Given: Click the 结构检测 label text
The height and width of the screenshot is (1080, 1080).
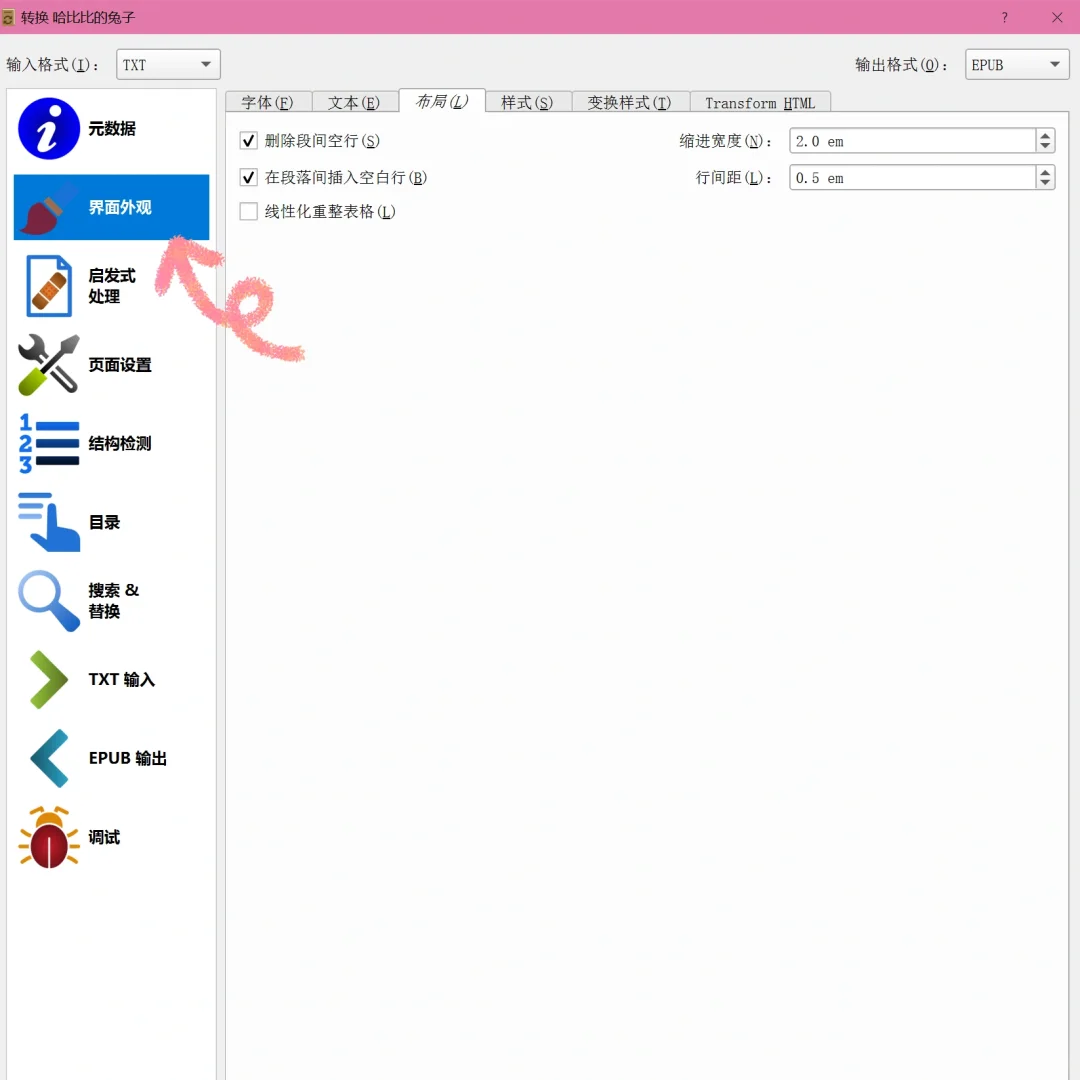Looking at the screenshot, I should (120, 444).
